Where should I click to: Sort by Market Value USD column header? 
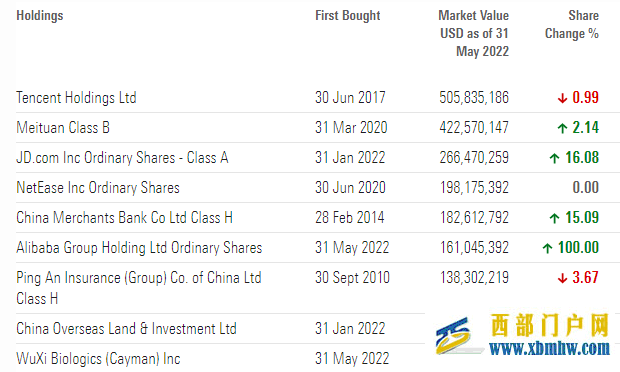click(x=474, y=34)
